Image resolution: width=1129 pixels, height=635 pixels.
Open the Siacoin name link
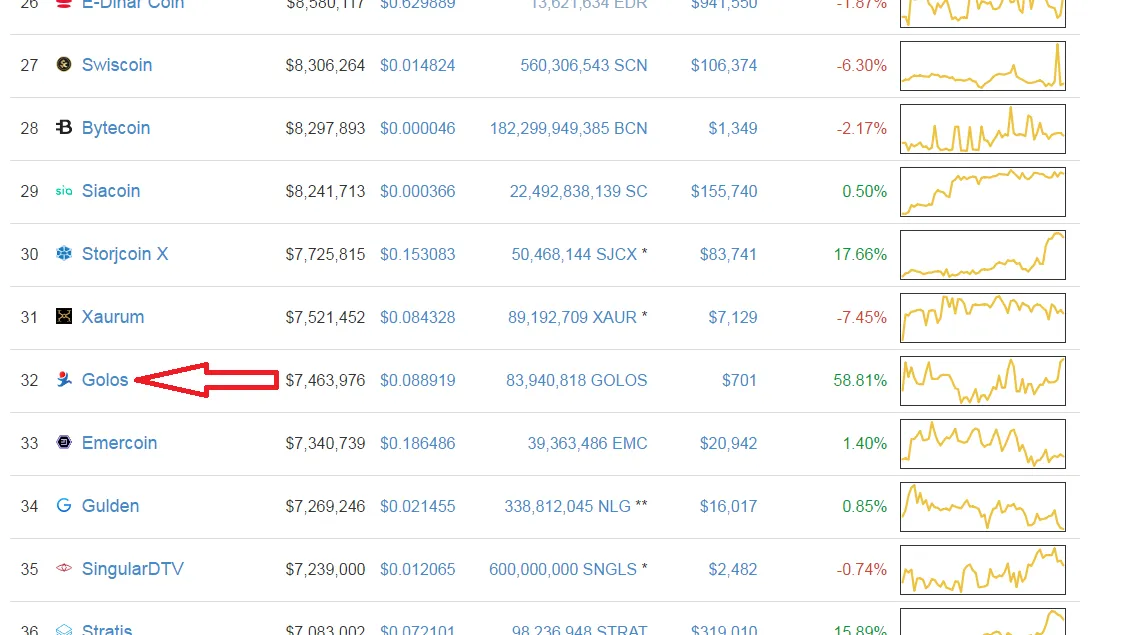point(111,191)
